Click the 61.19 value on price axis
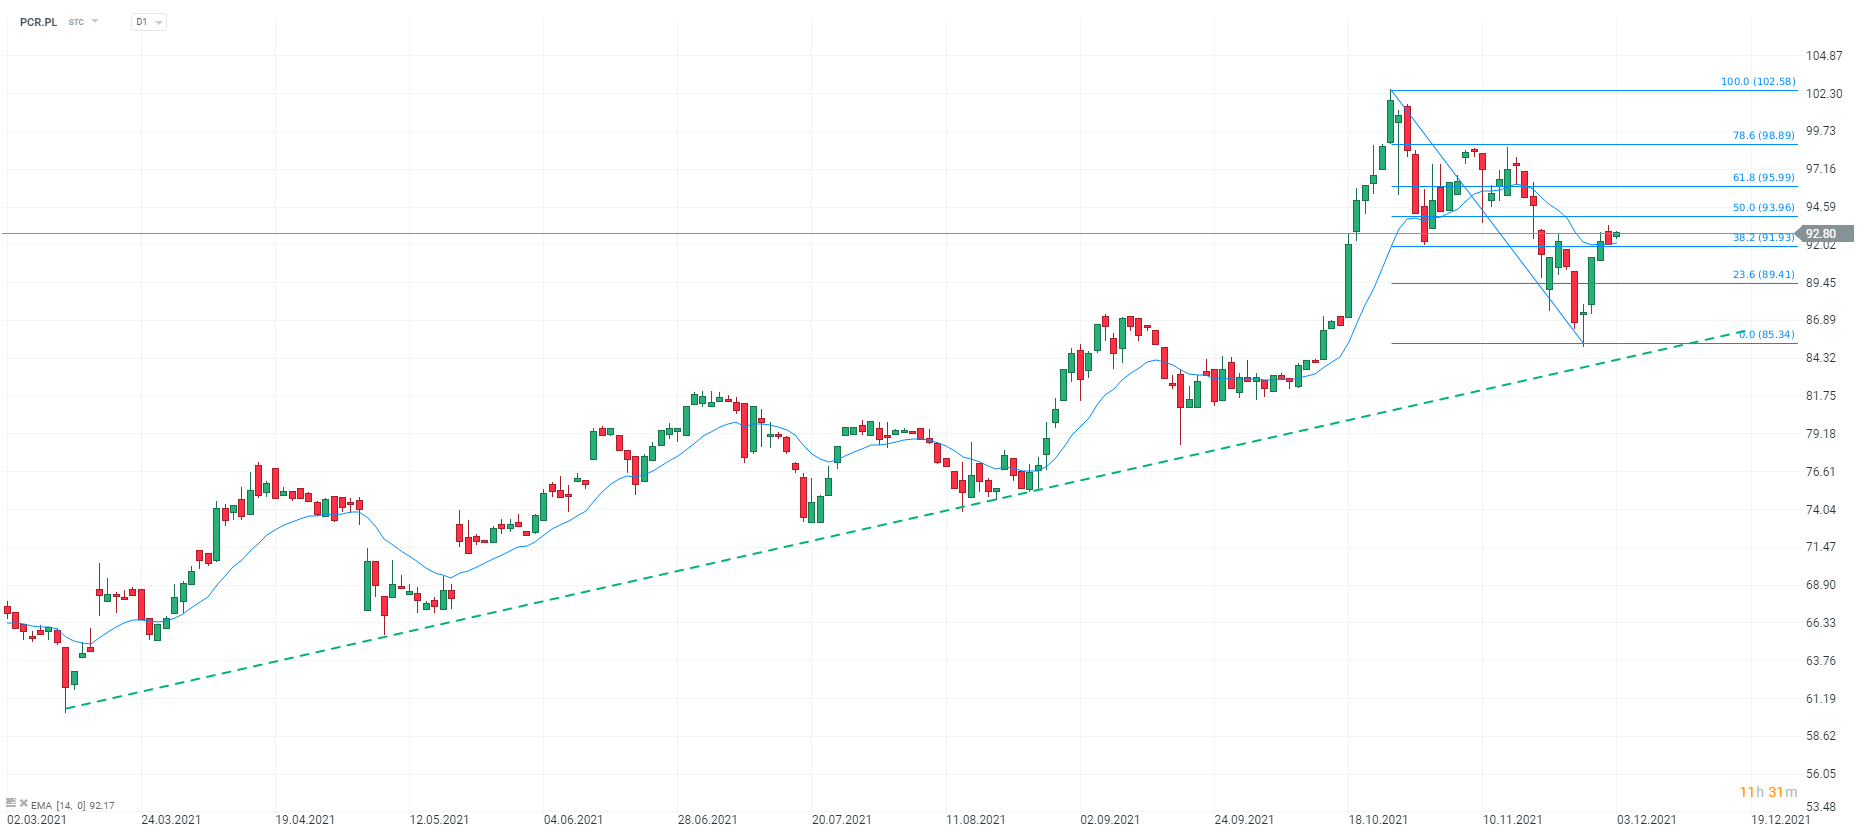Viewport: 1866px width, 837px height. [1821, 699]
